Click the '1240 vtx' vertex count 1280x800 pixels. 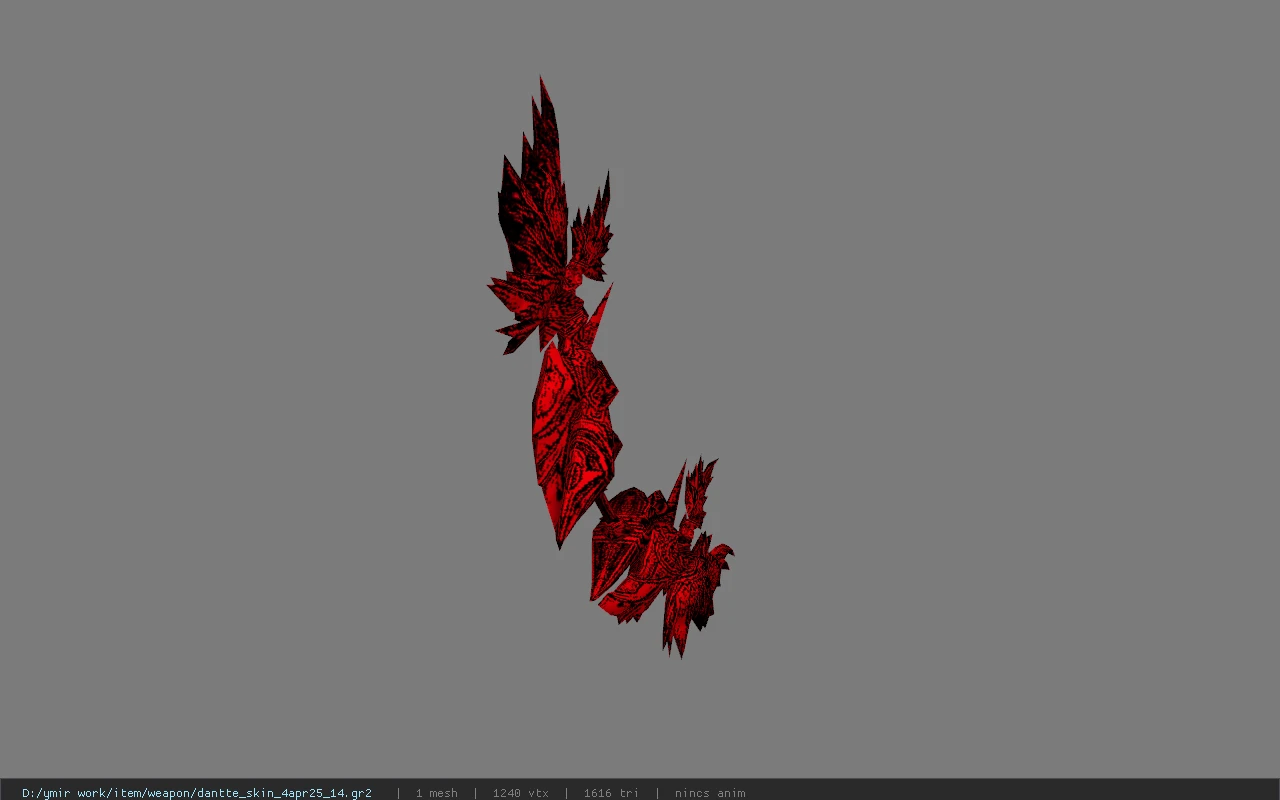520,793
